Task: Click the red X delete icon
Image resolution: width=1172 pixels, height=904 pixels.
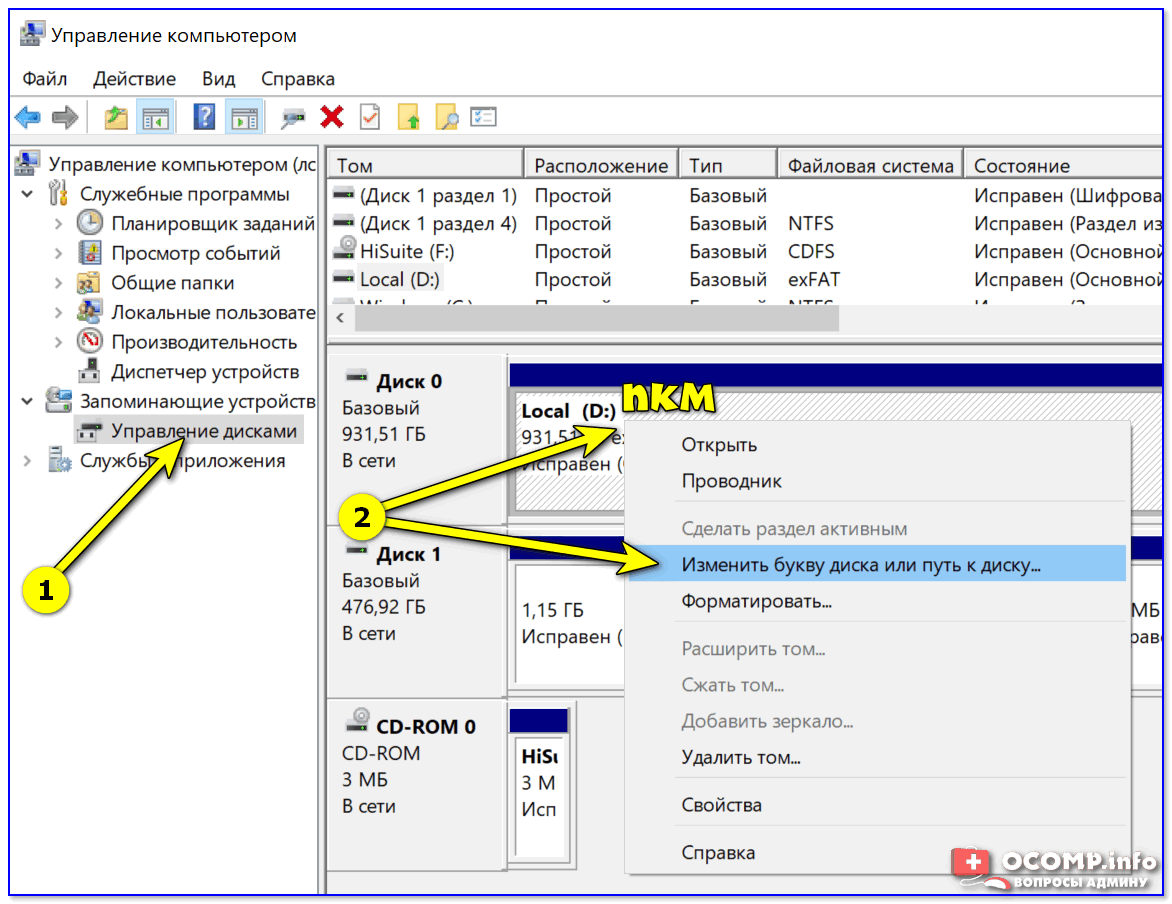Action: tap(331, 118)
